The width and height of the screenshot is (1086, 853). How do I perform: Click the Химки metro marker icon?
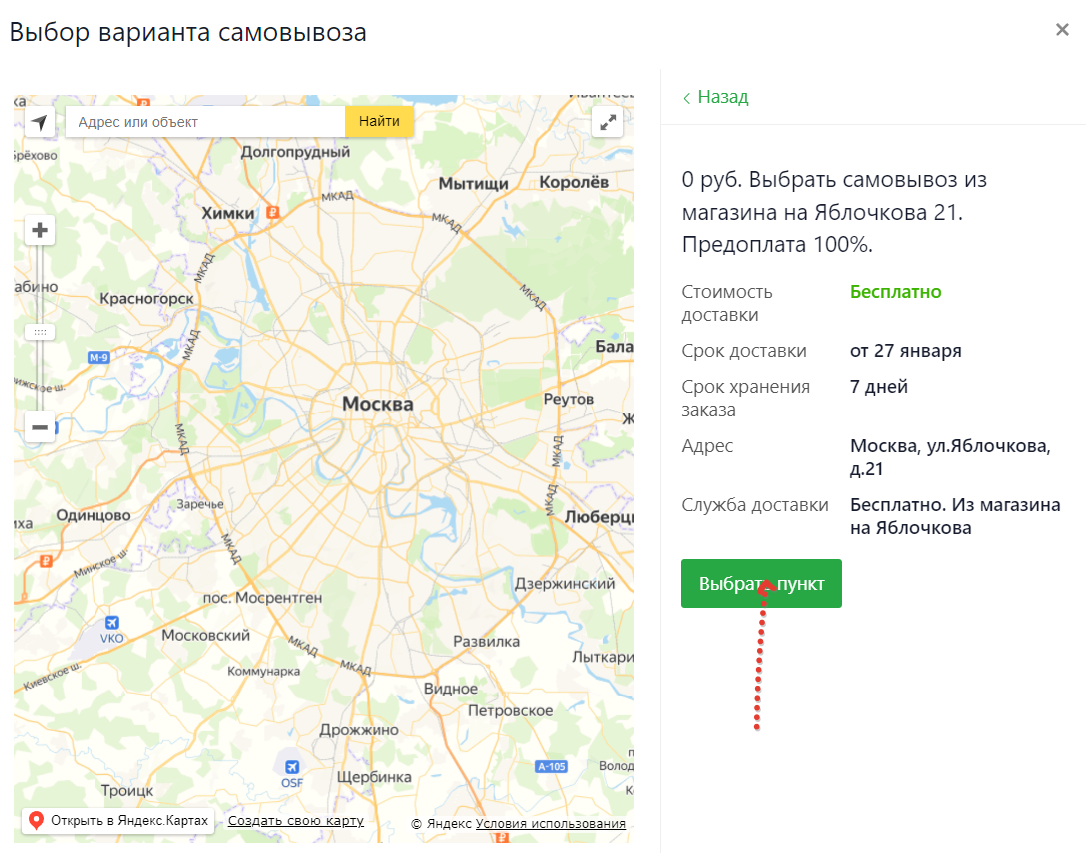click(x=274, y=212)
